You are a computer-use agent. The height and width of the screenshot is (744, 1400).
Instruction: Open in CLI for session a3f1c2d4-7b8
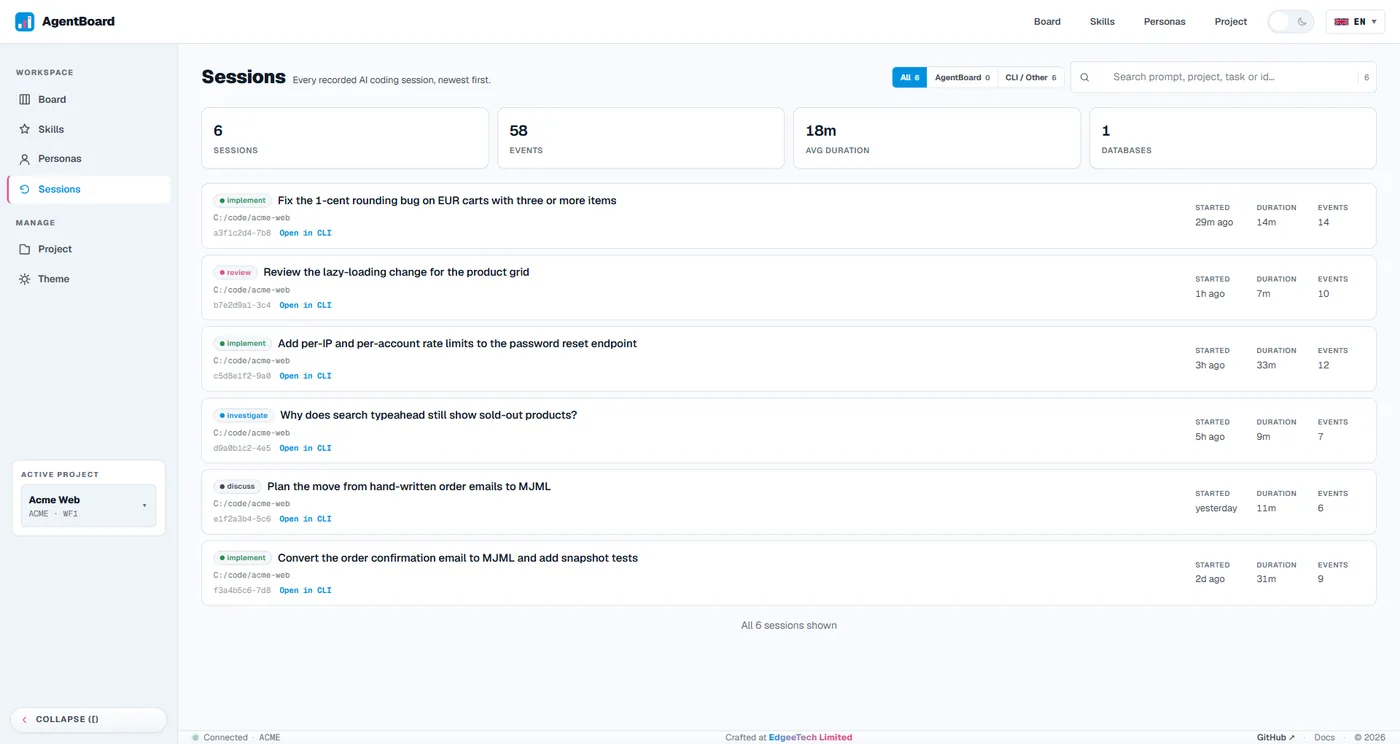(305, 233)
